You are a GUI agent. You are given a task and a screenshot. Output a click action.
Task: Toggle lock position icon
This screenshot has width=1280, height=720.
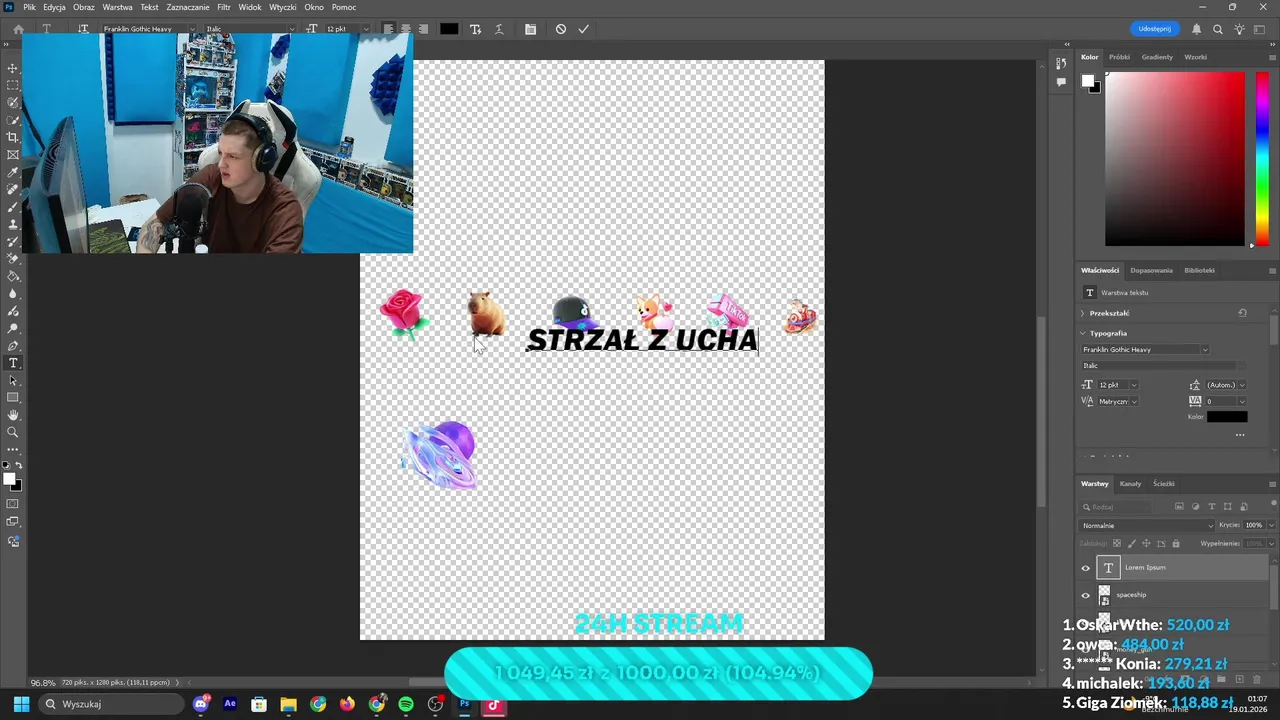1146,543
